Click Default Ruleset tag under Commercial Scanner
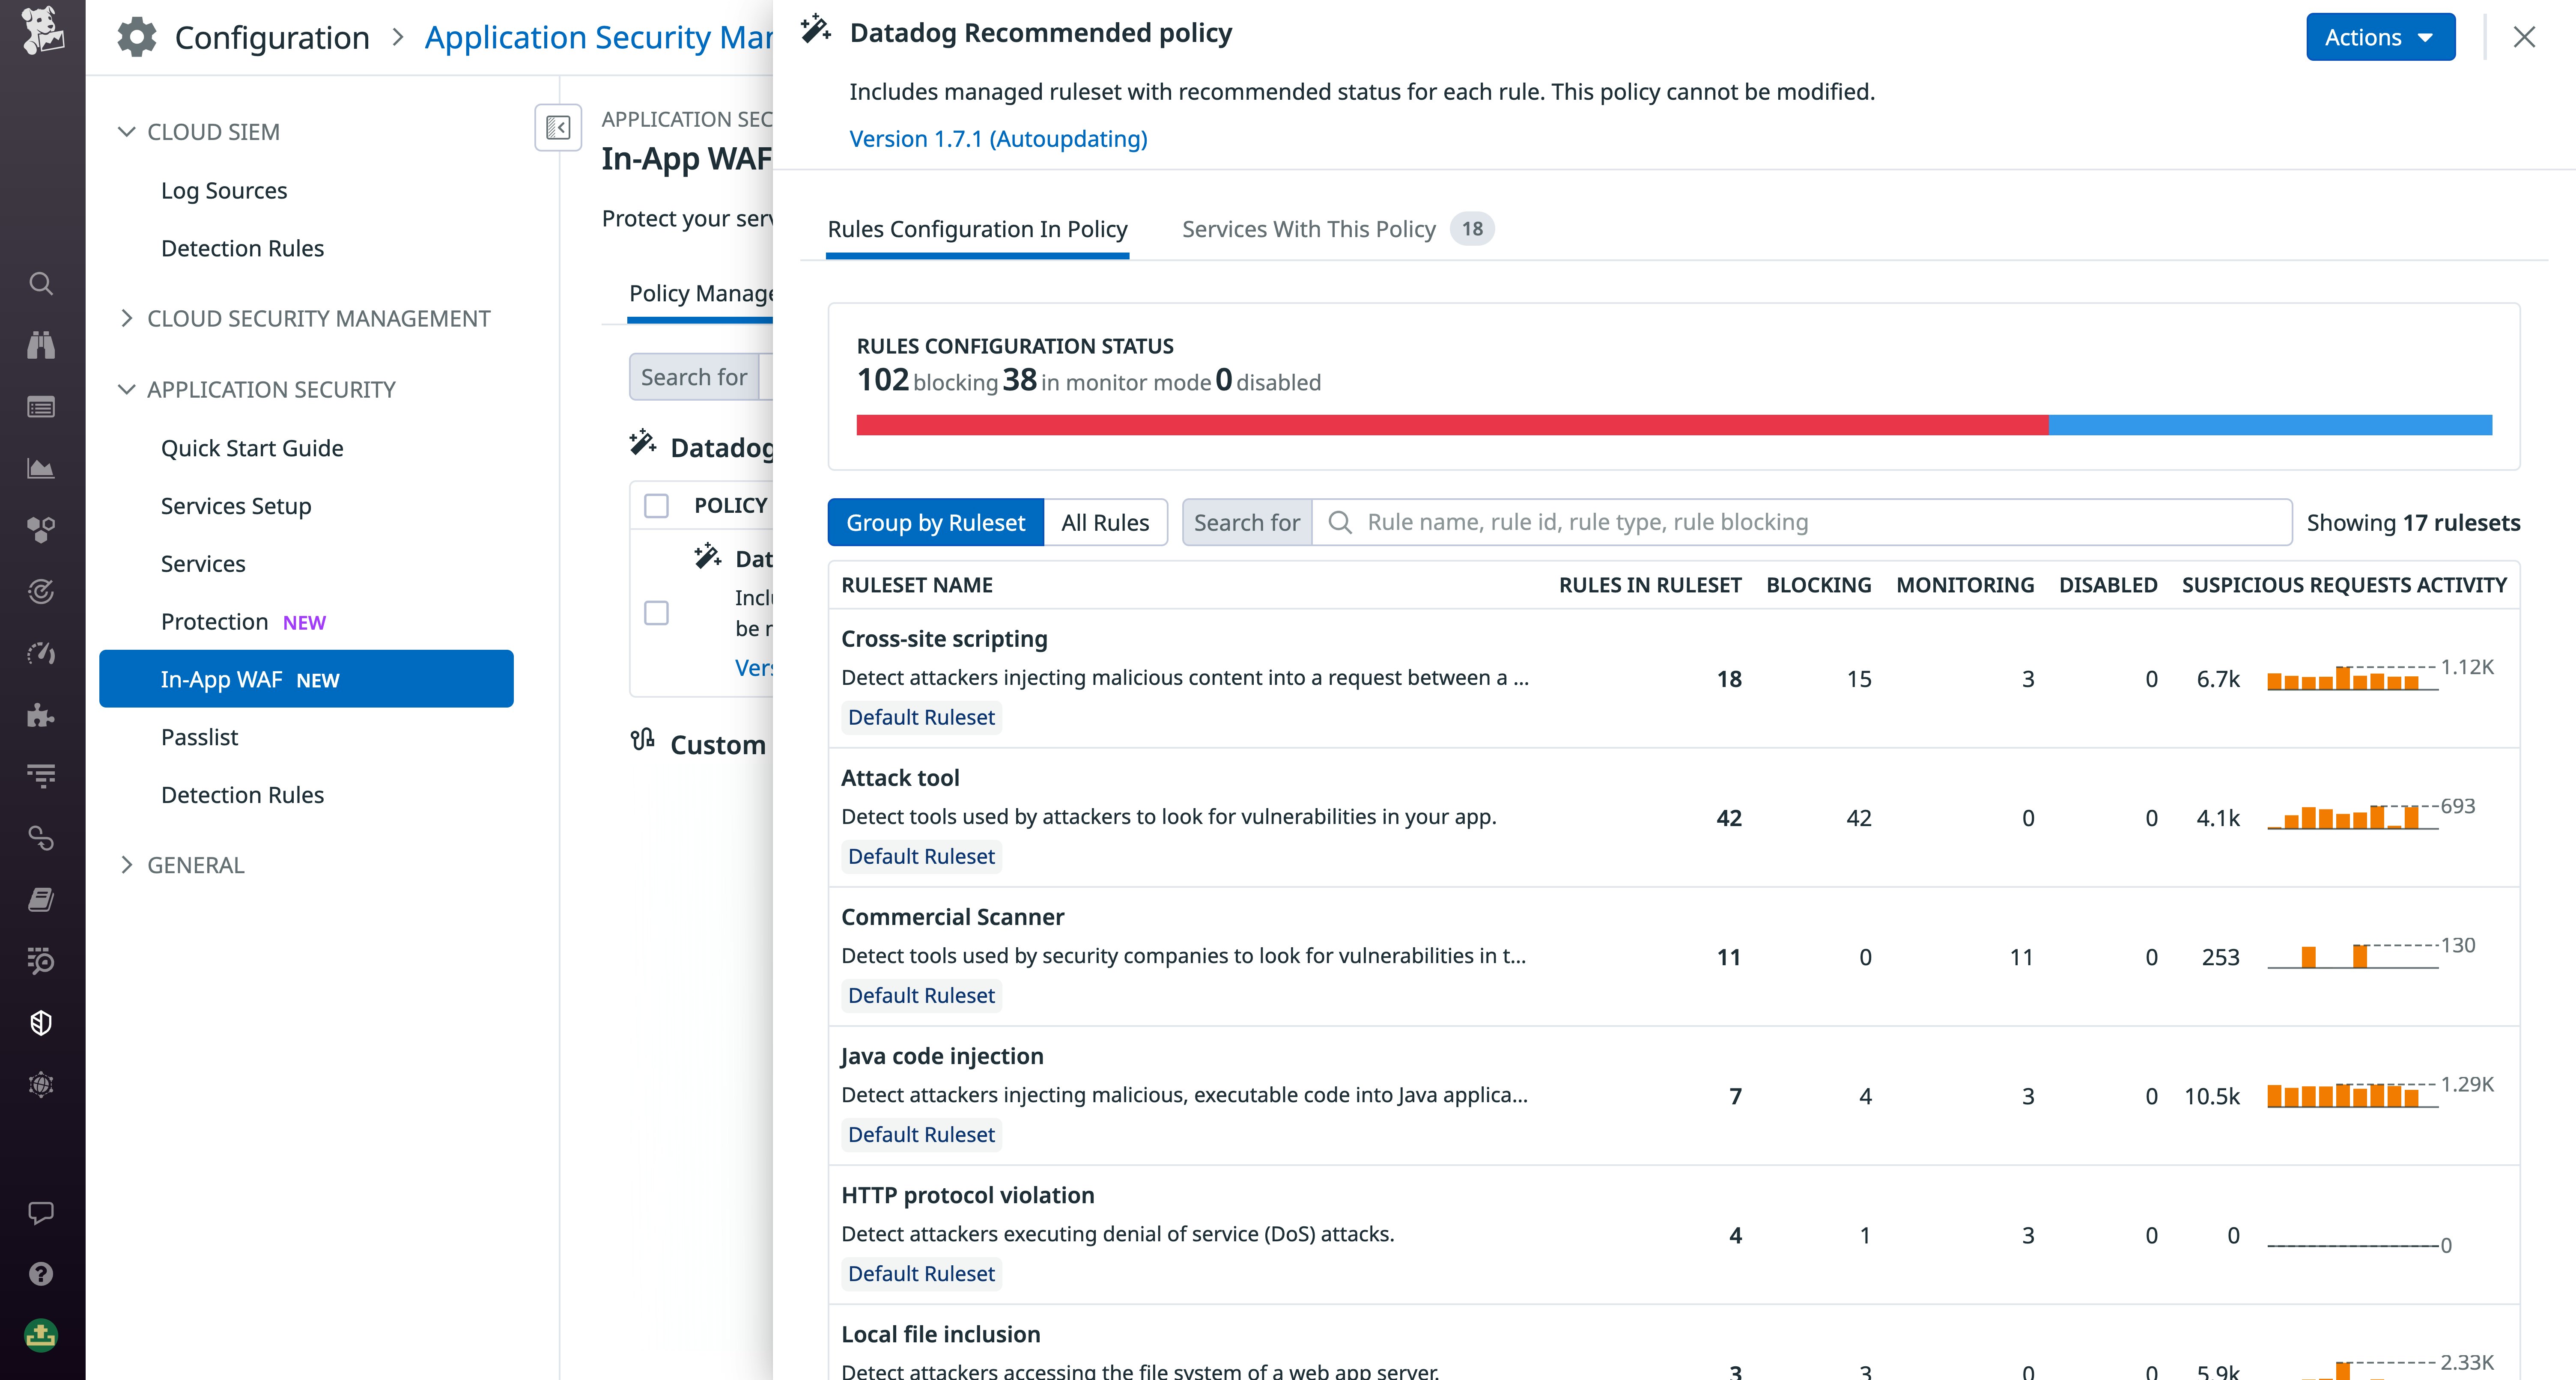This screenshot has width=2576, height=1380. point(921,995)
